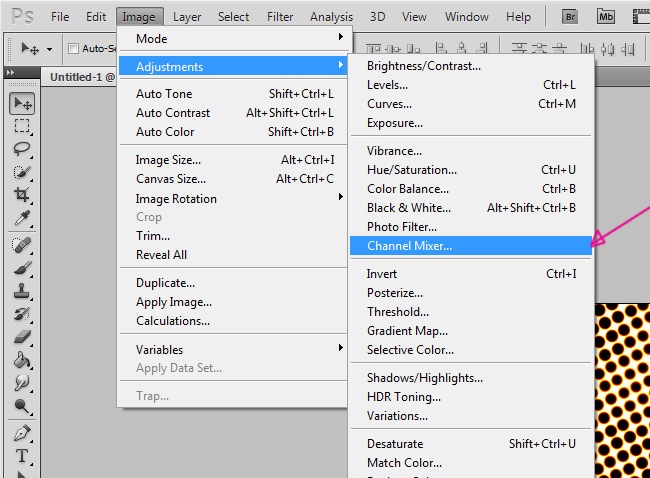Screen dimensions: 650x478
Task: Select the Eraser tool
Action: click(x=22, y=338)
